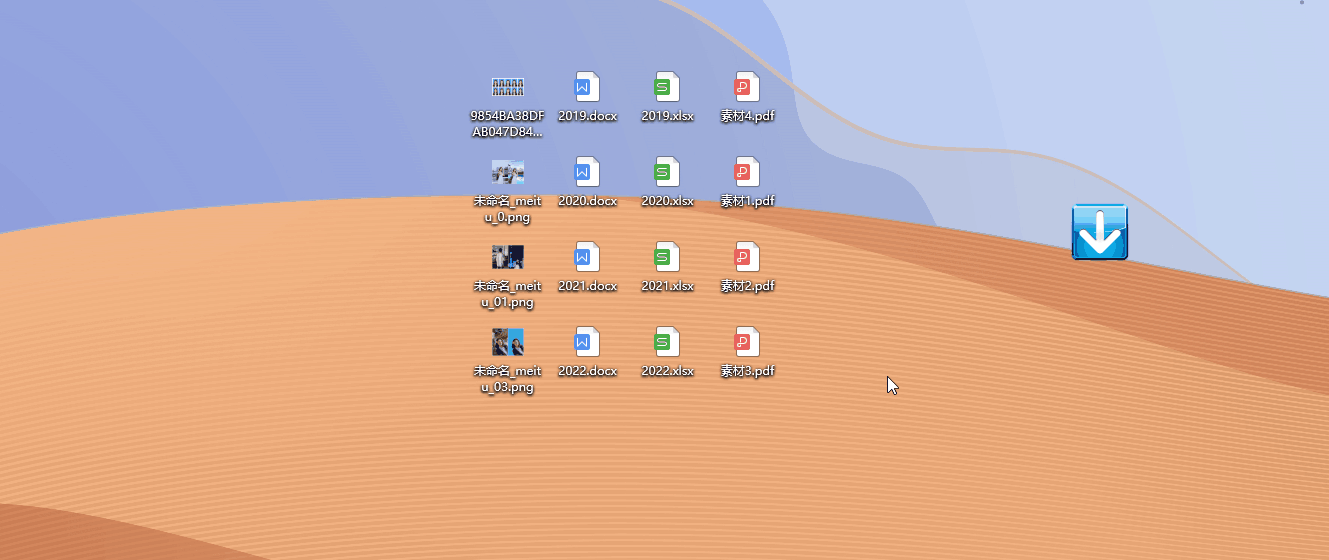Viewport: 1329px width, 560px height.
Task: Click the 素材4.pdf file name label
Action: point(748,116)
